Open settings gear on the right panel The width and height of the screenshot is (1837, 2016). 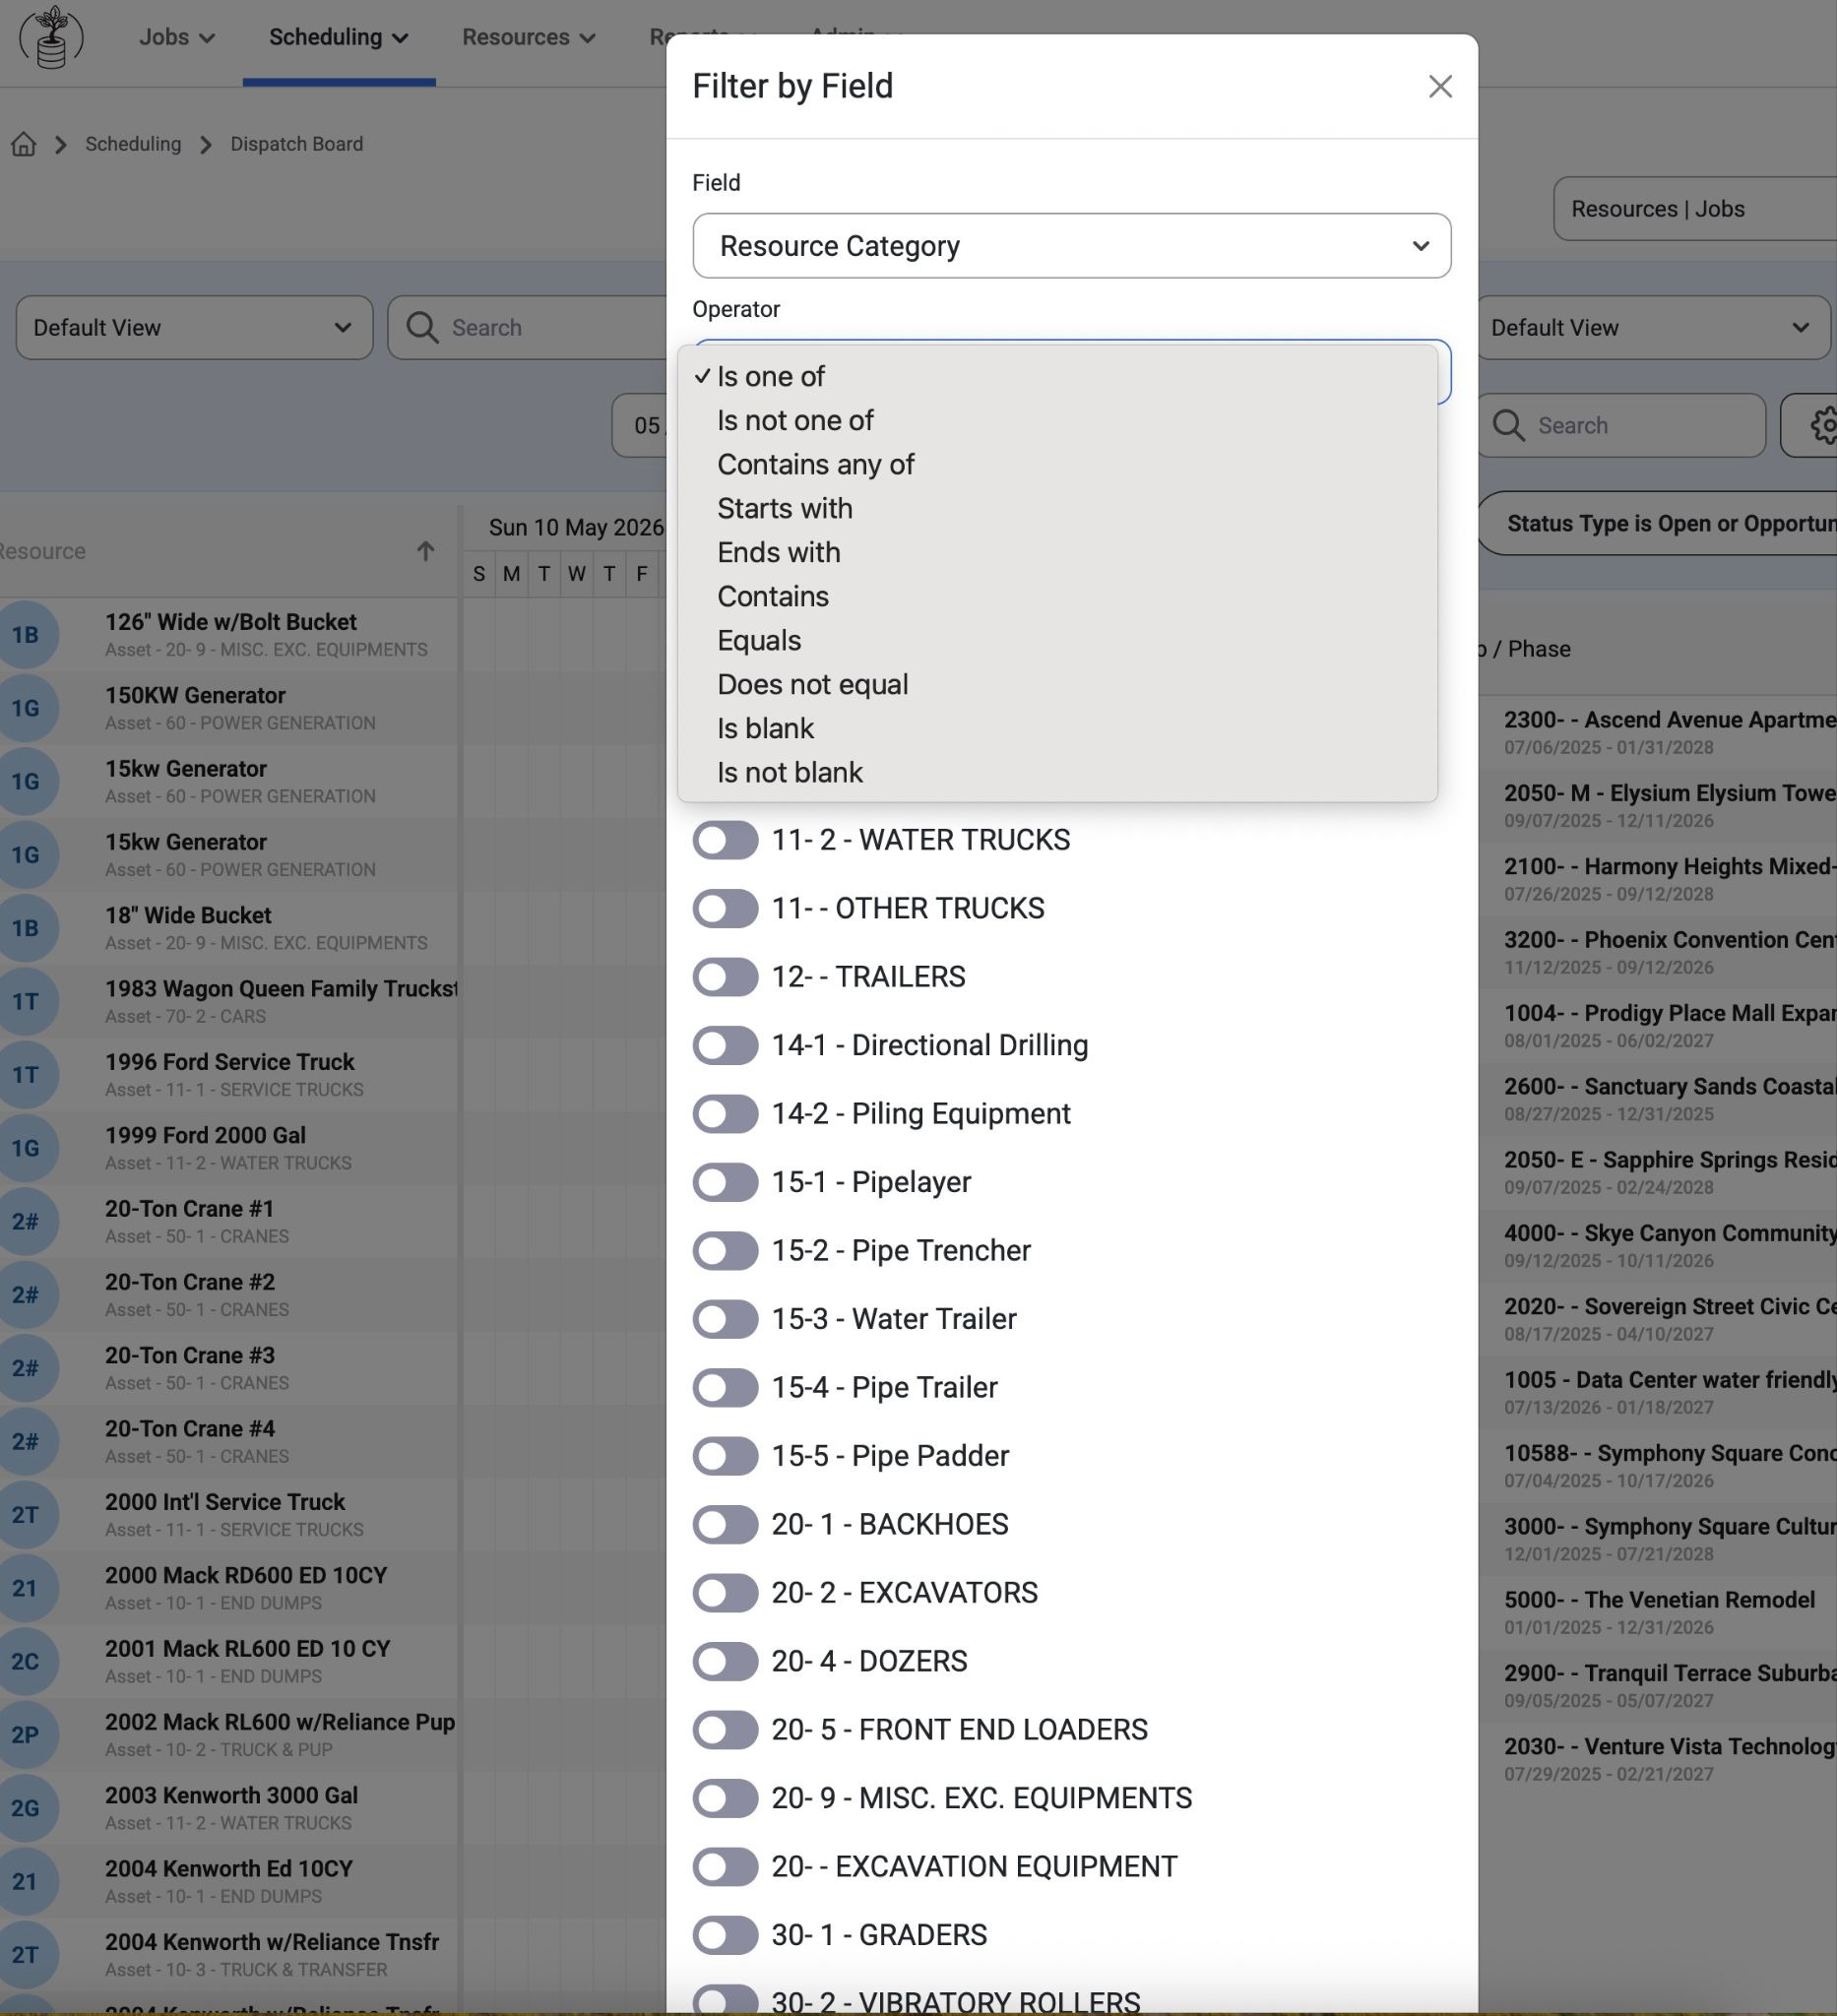[1826, 426]
